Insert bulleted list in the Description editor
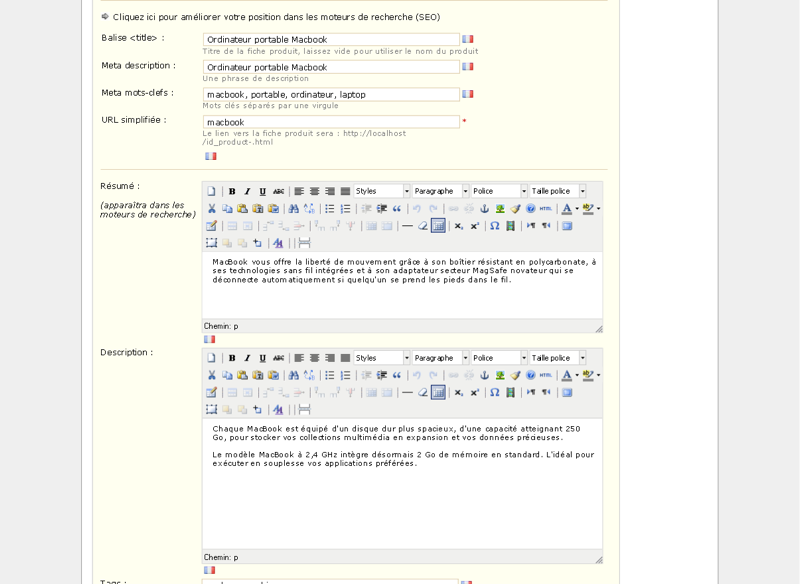The height and width of the screenshot is (584, 800). 330,375
